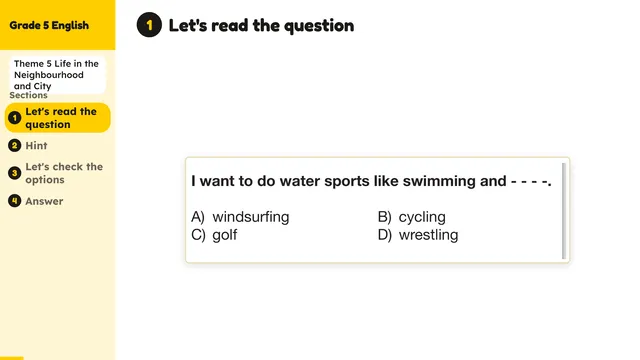Click the question sentence text
This screenshot has height=360, width=640.
coord(371,181)
